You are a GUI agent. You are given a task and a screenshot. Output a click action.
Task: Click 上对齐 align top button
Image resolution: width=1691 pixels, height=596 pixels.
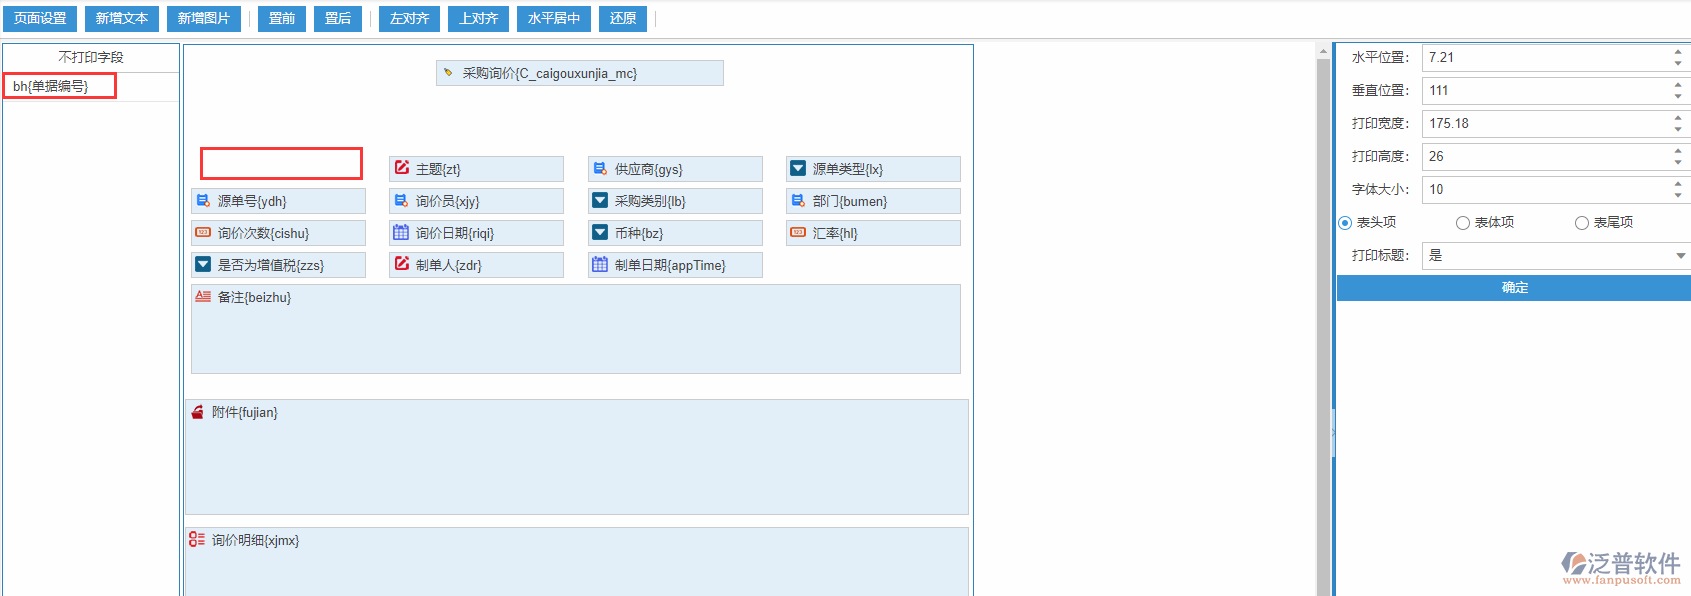click(479, 19)
